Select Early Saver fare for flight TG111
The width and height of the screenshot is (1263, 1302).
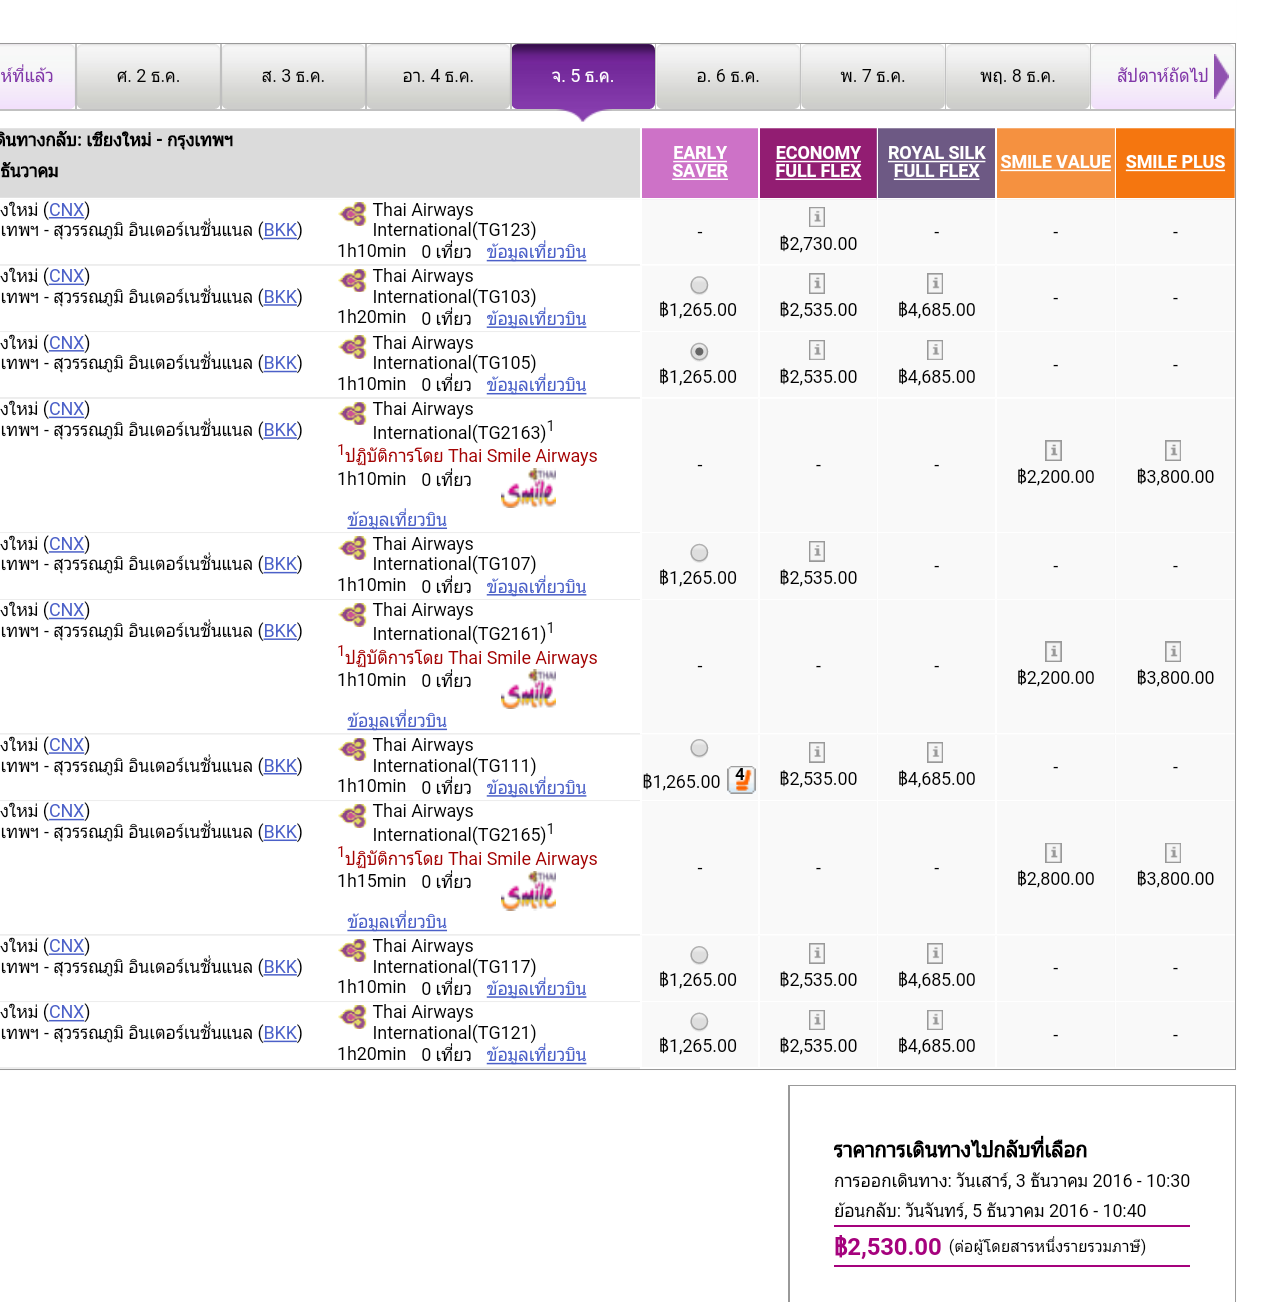coord(699,748)
